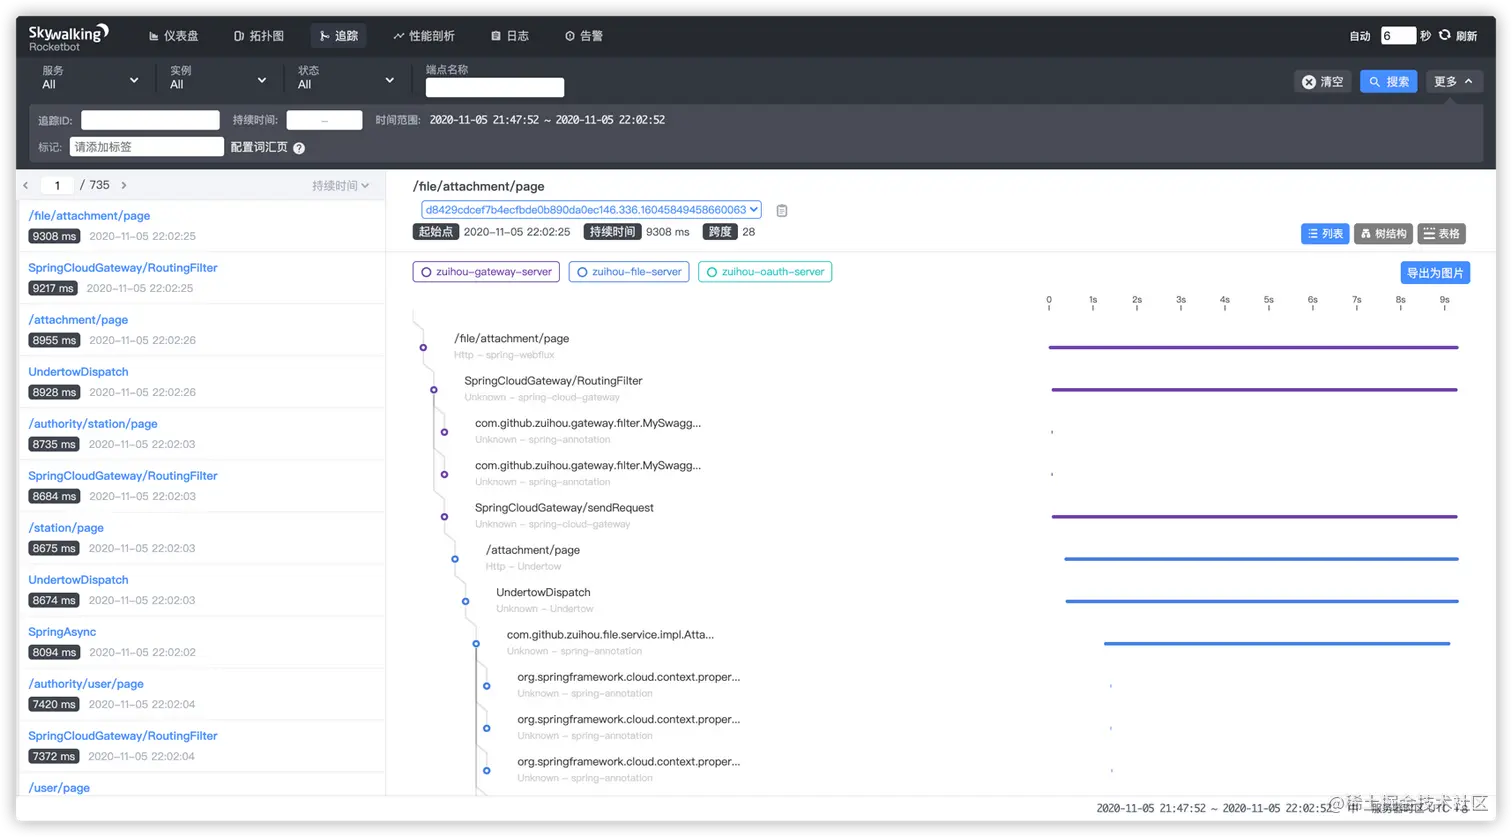Open the 告警 alarm tab
Image resolution: width=1512 pixels, height=837 pixels.
[x=584, y=36]
